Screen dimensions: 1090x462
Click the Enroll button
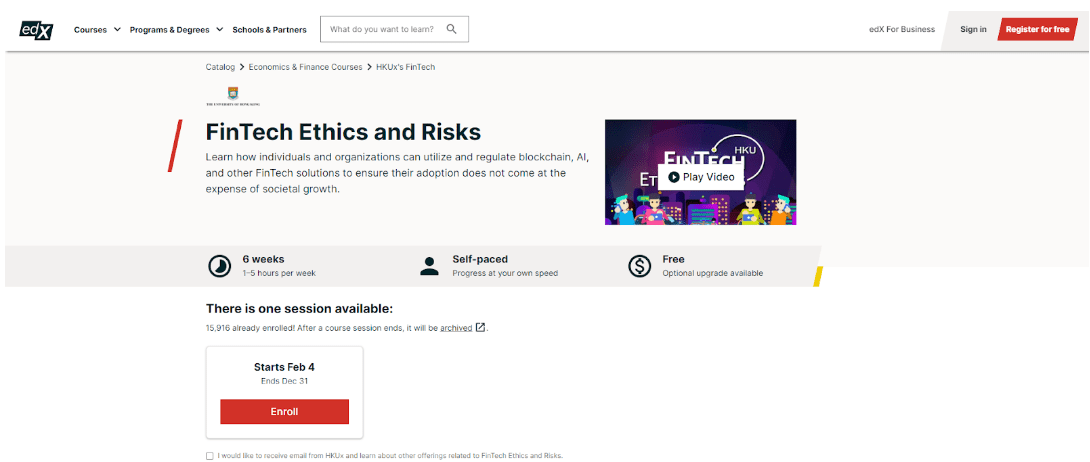[284, 412]
